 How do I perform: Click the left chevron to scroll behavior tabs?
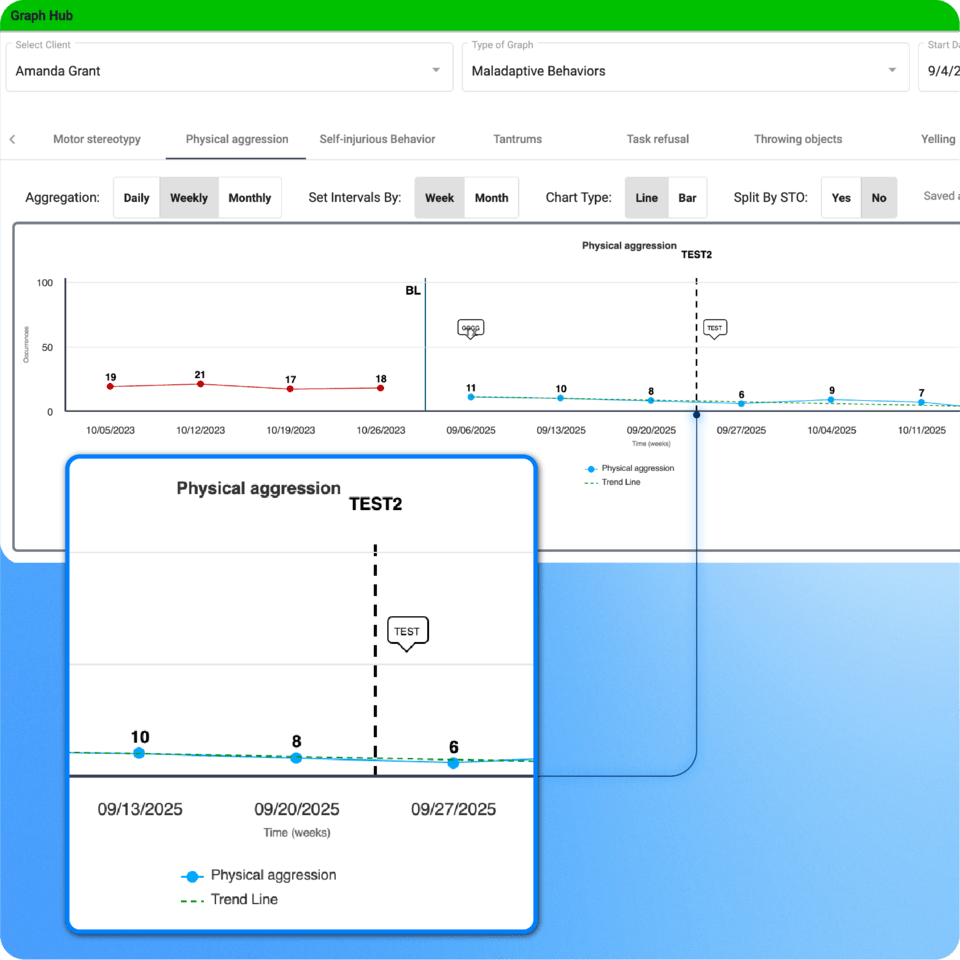(x=12, y=139)
